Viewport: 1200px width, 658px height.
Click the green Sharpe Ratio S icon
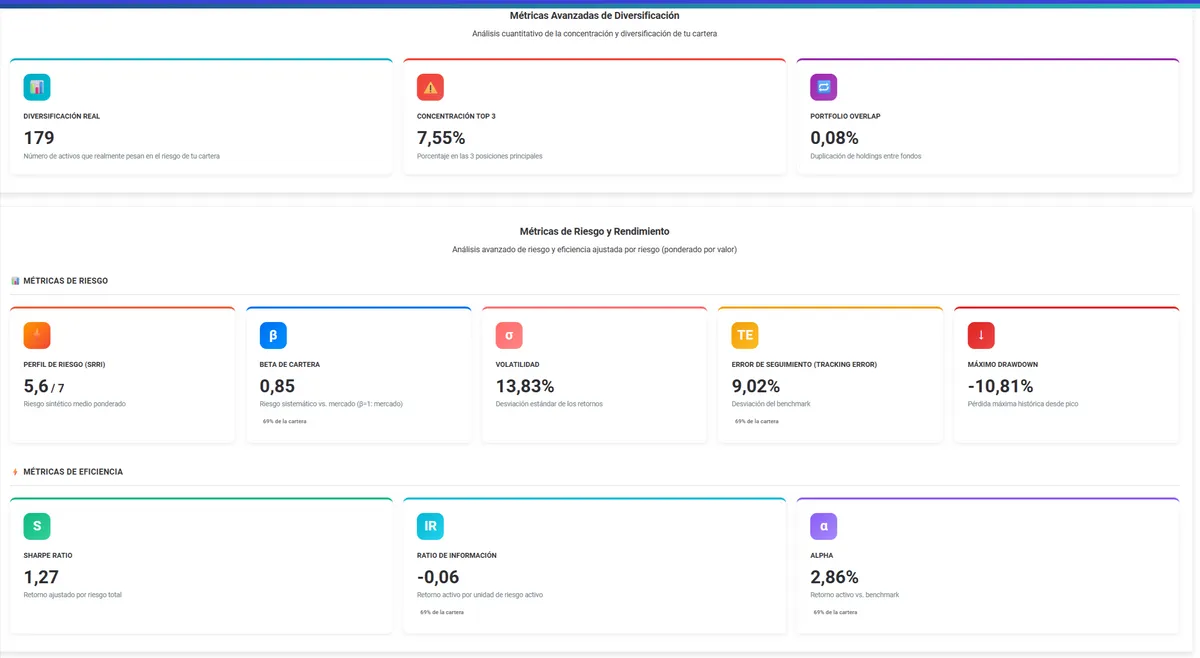tap(37, 526)
